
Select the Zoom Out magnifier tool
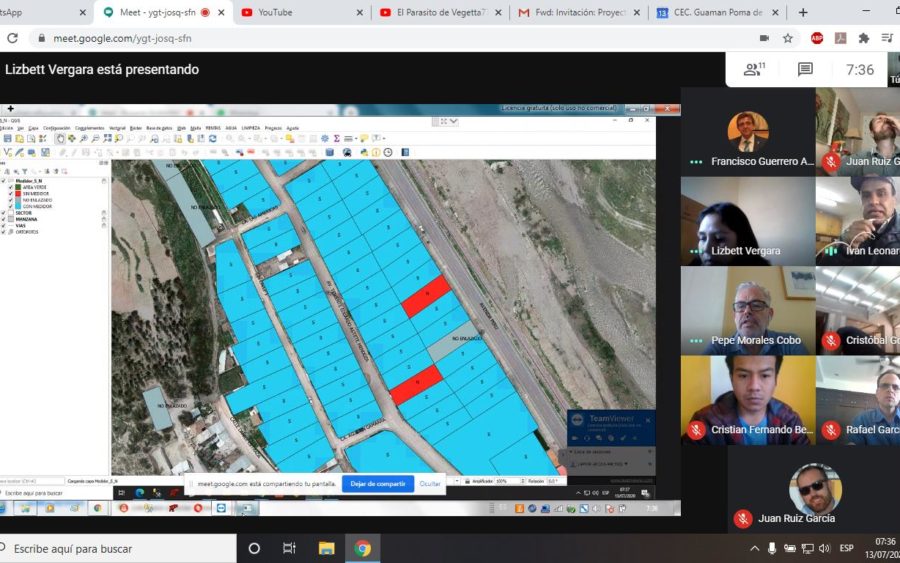click(95, 138)
